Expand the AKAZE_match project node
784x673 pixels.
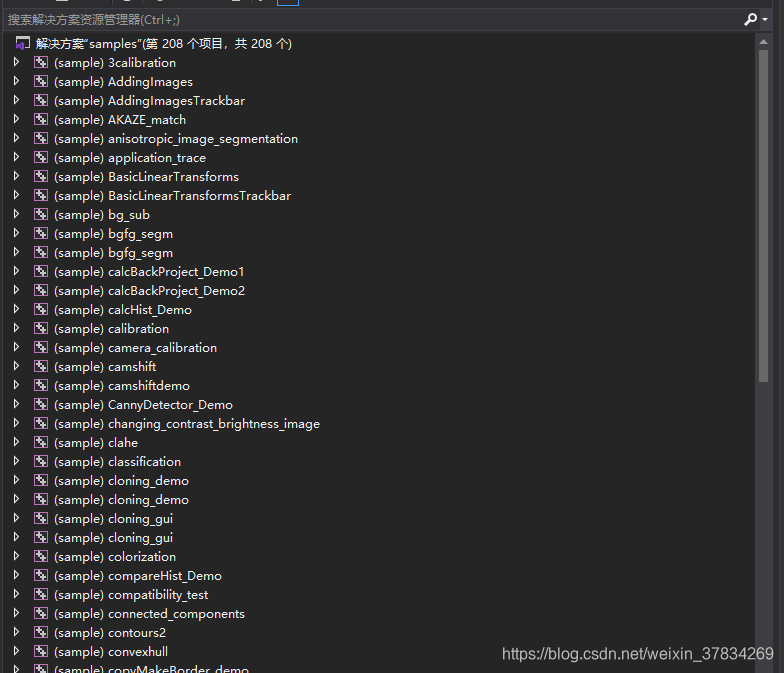tap(16, 119)
